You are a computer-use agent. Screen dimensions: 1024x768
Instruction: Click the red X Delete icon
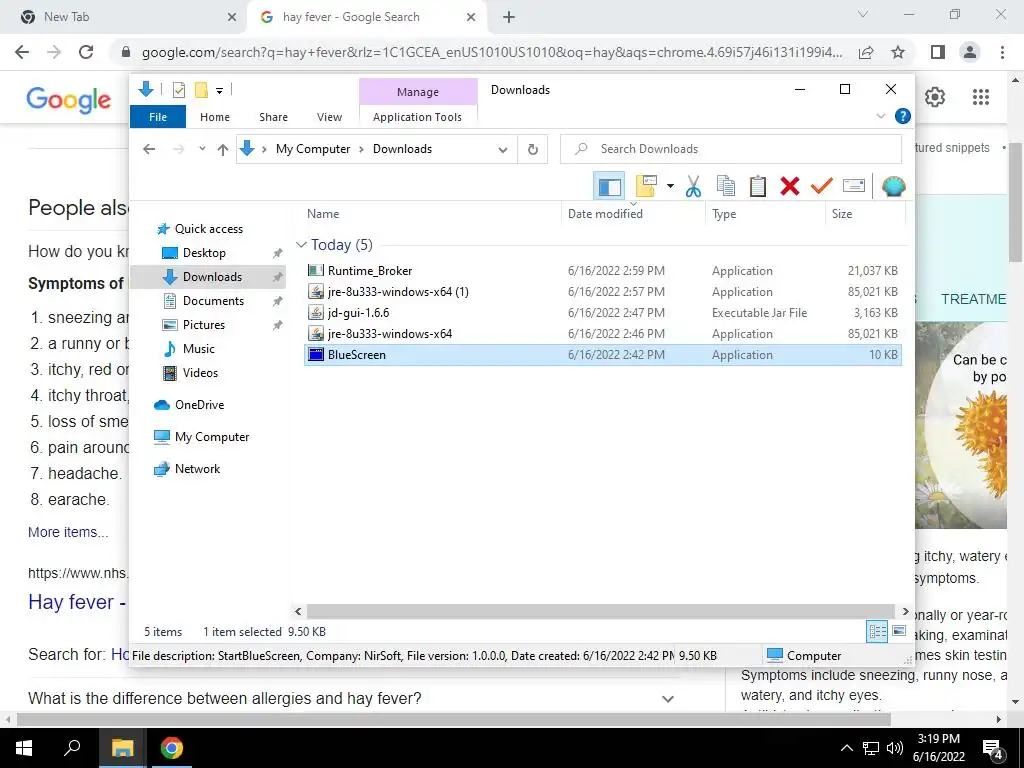790,187
